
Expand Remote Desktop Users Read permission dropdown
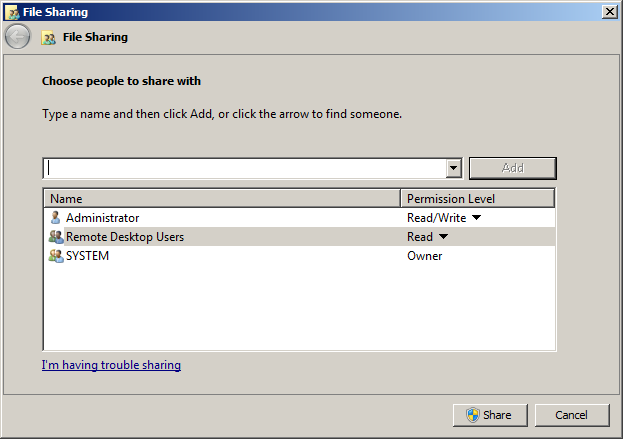pyautogui.click(x=443, y=237)
